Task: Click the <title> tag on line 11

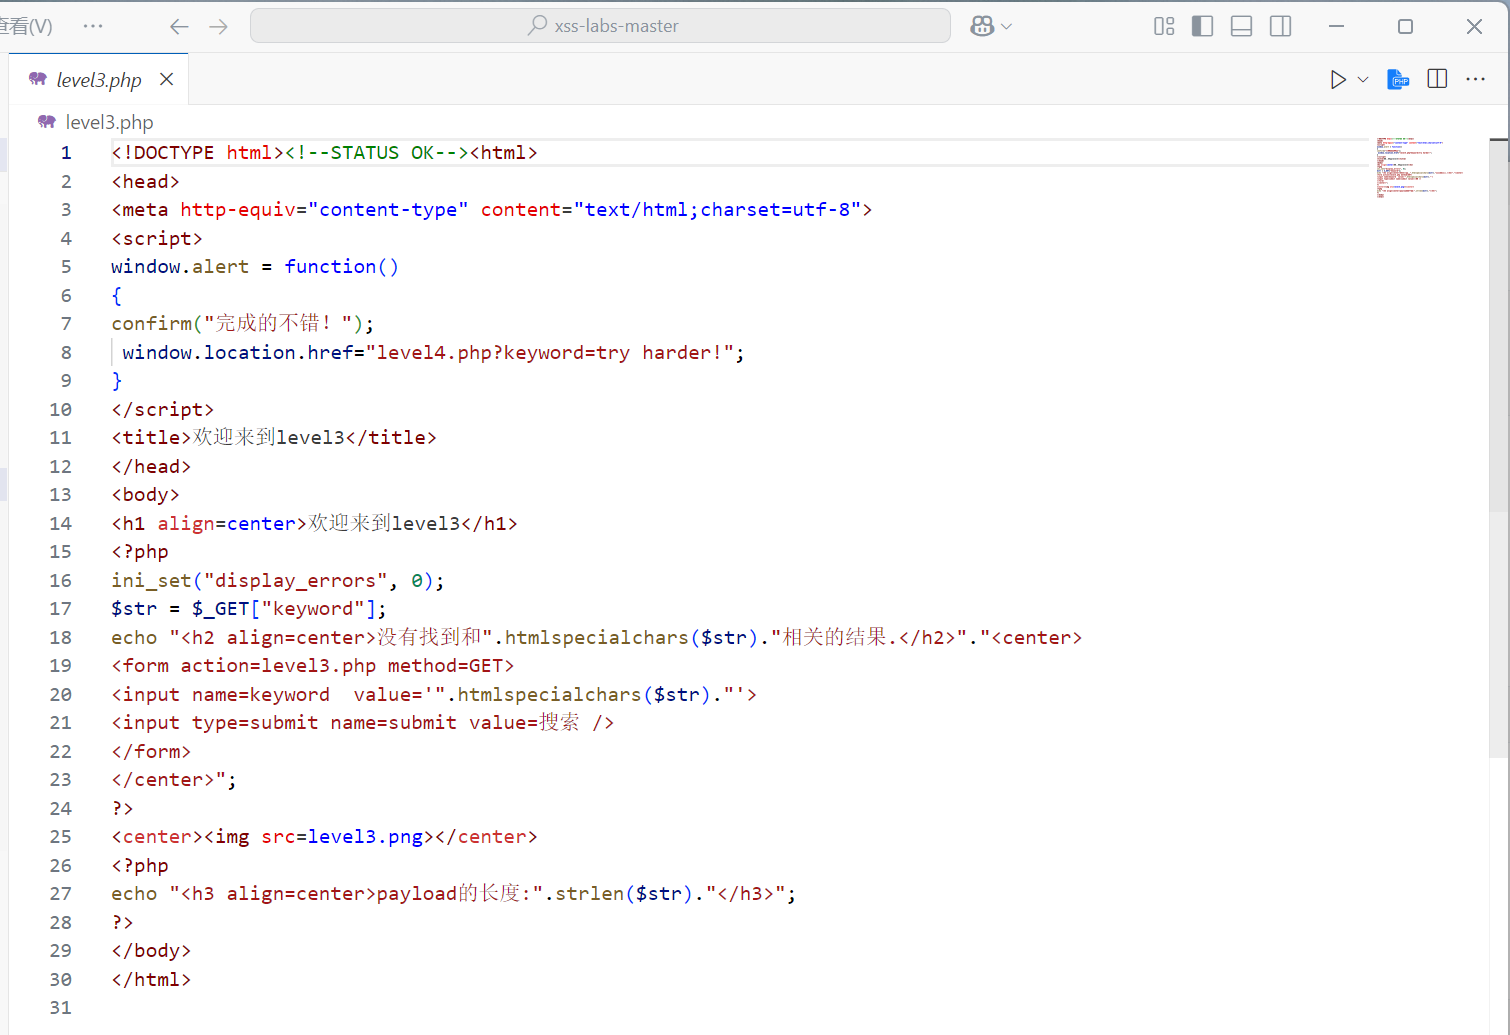Action: pyautogui.click(x=151, y=438)
